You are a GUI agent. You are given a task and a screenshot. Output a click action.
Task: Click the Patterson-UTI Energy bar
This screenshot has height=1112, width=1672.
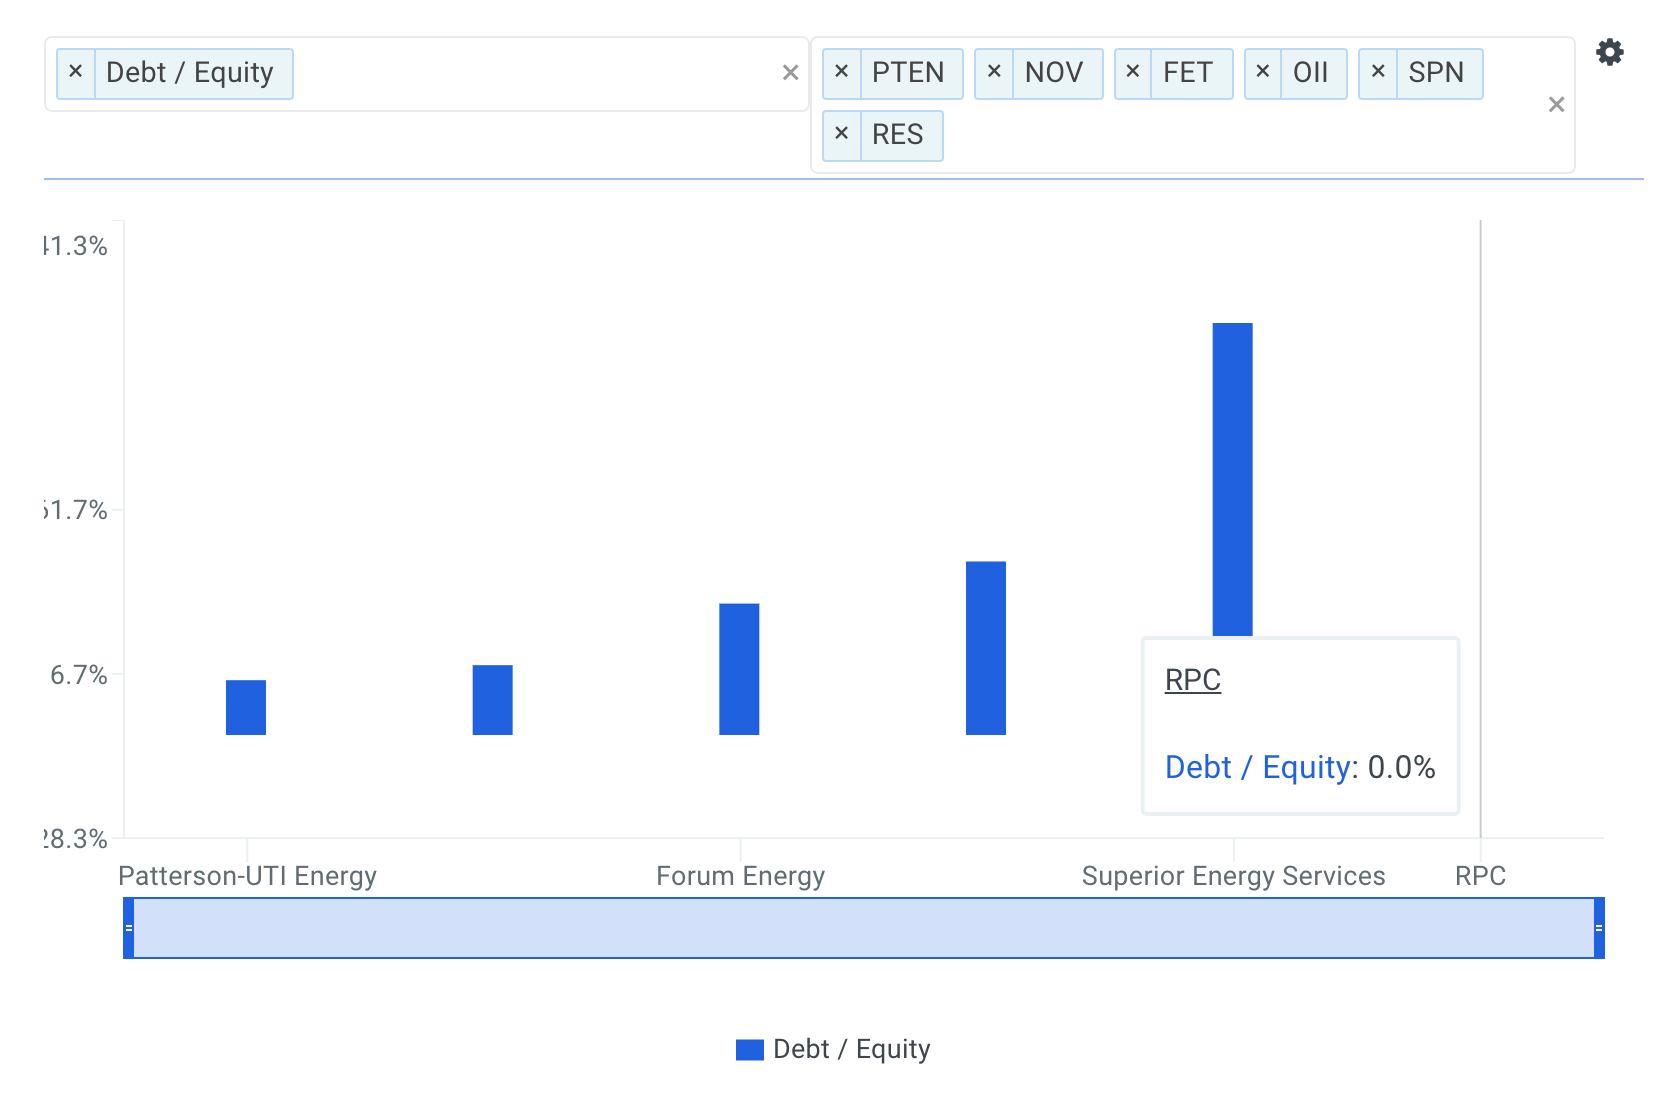[246, 707]
